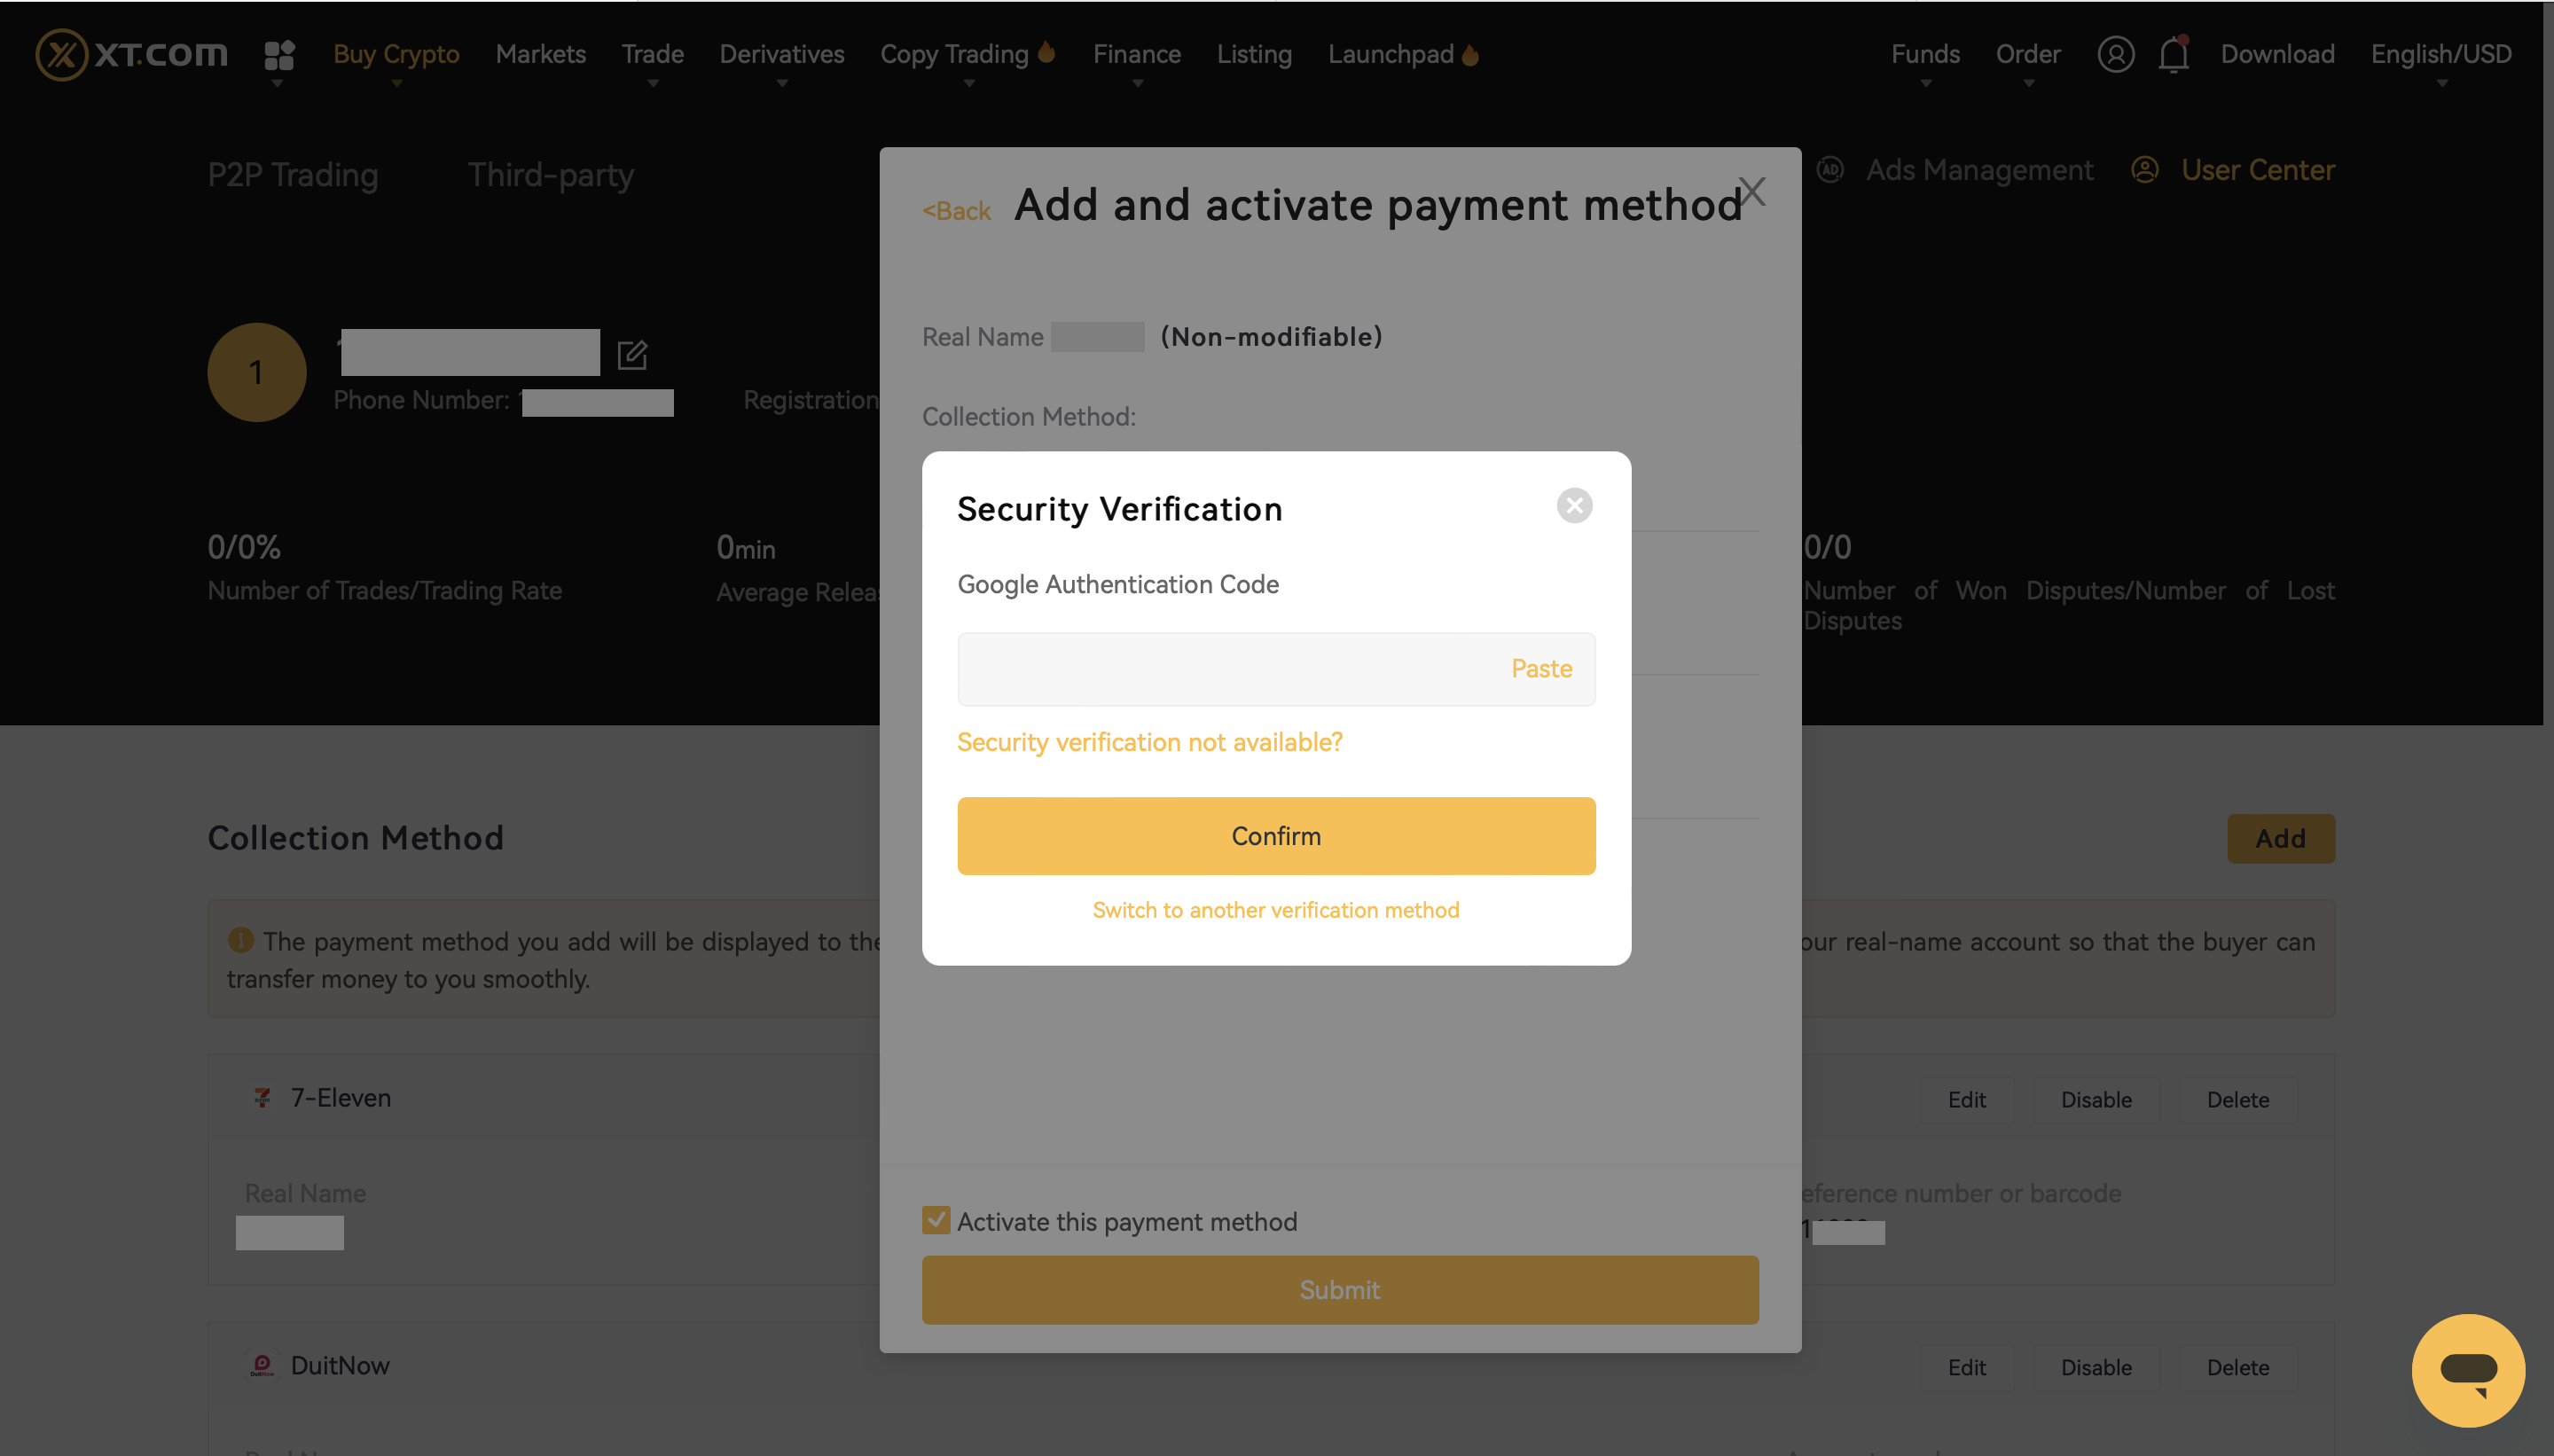This screenshot has height=1456, width=2554.
Task: Click the edit nickname pencil icon
Action: 632,354
